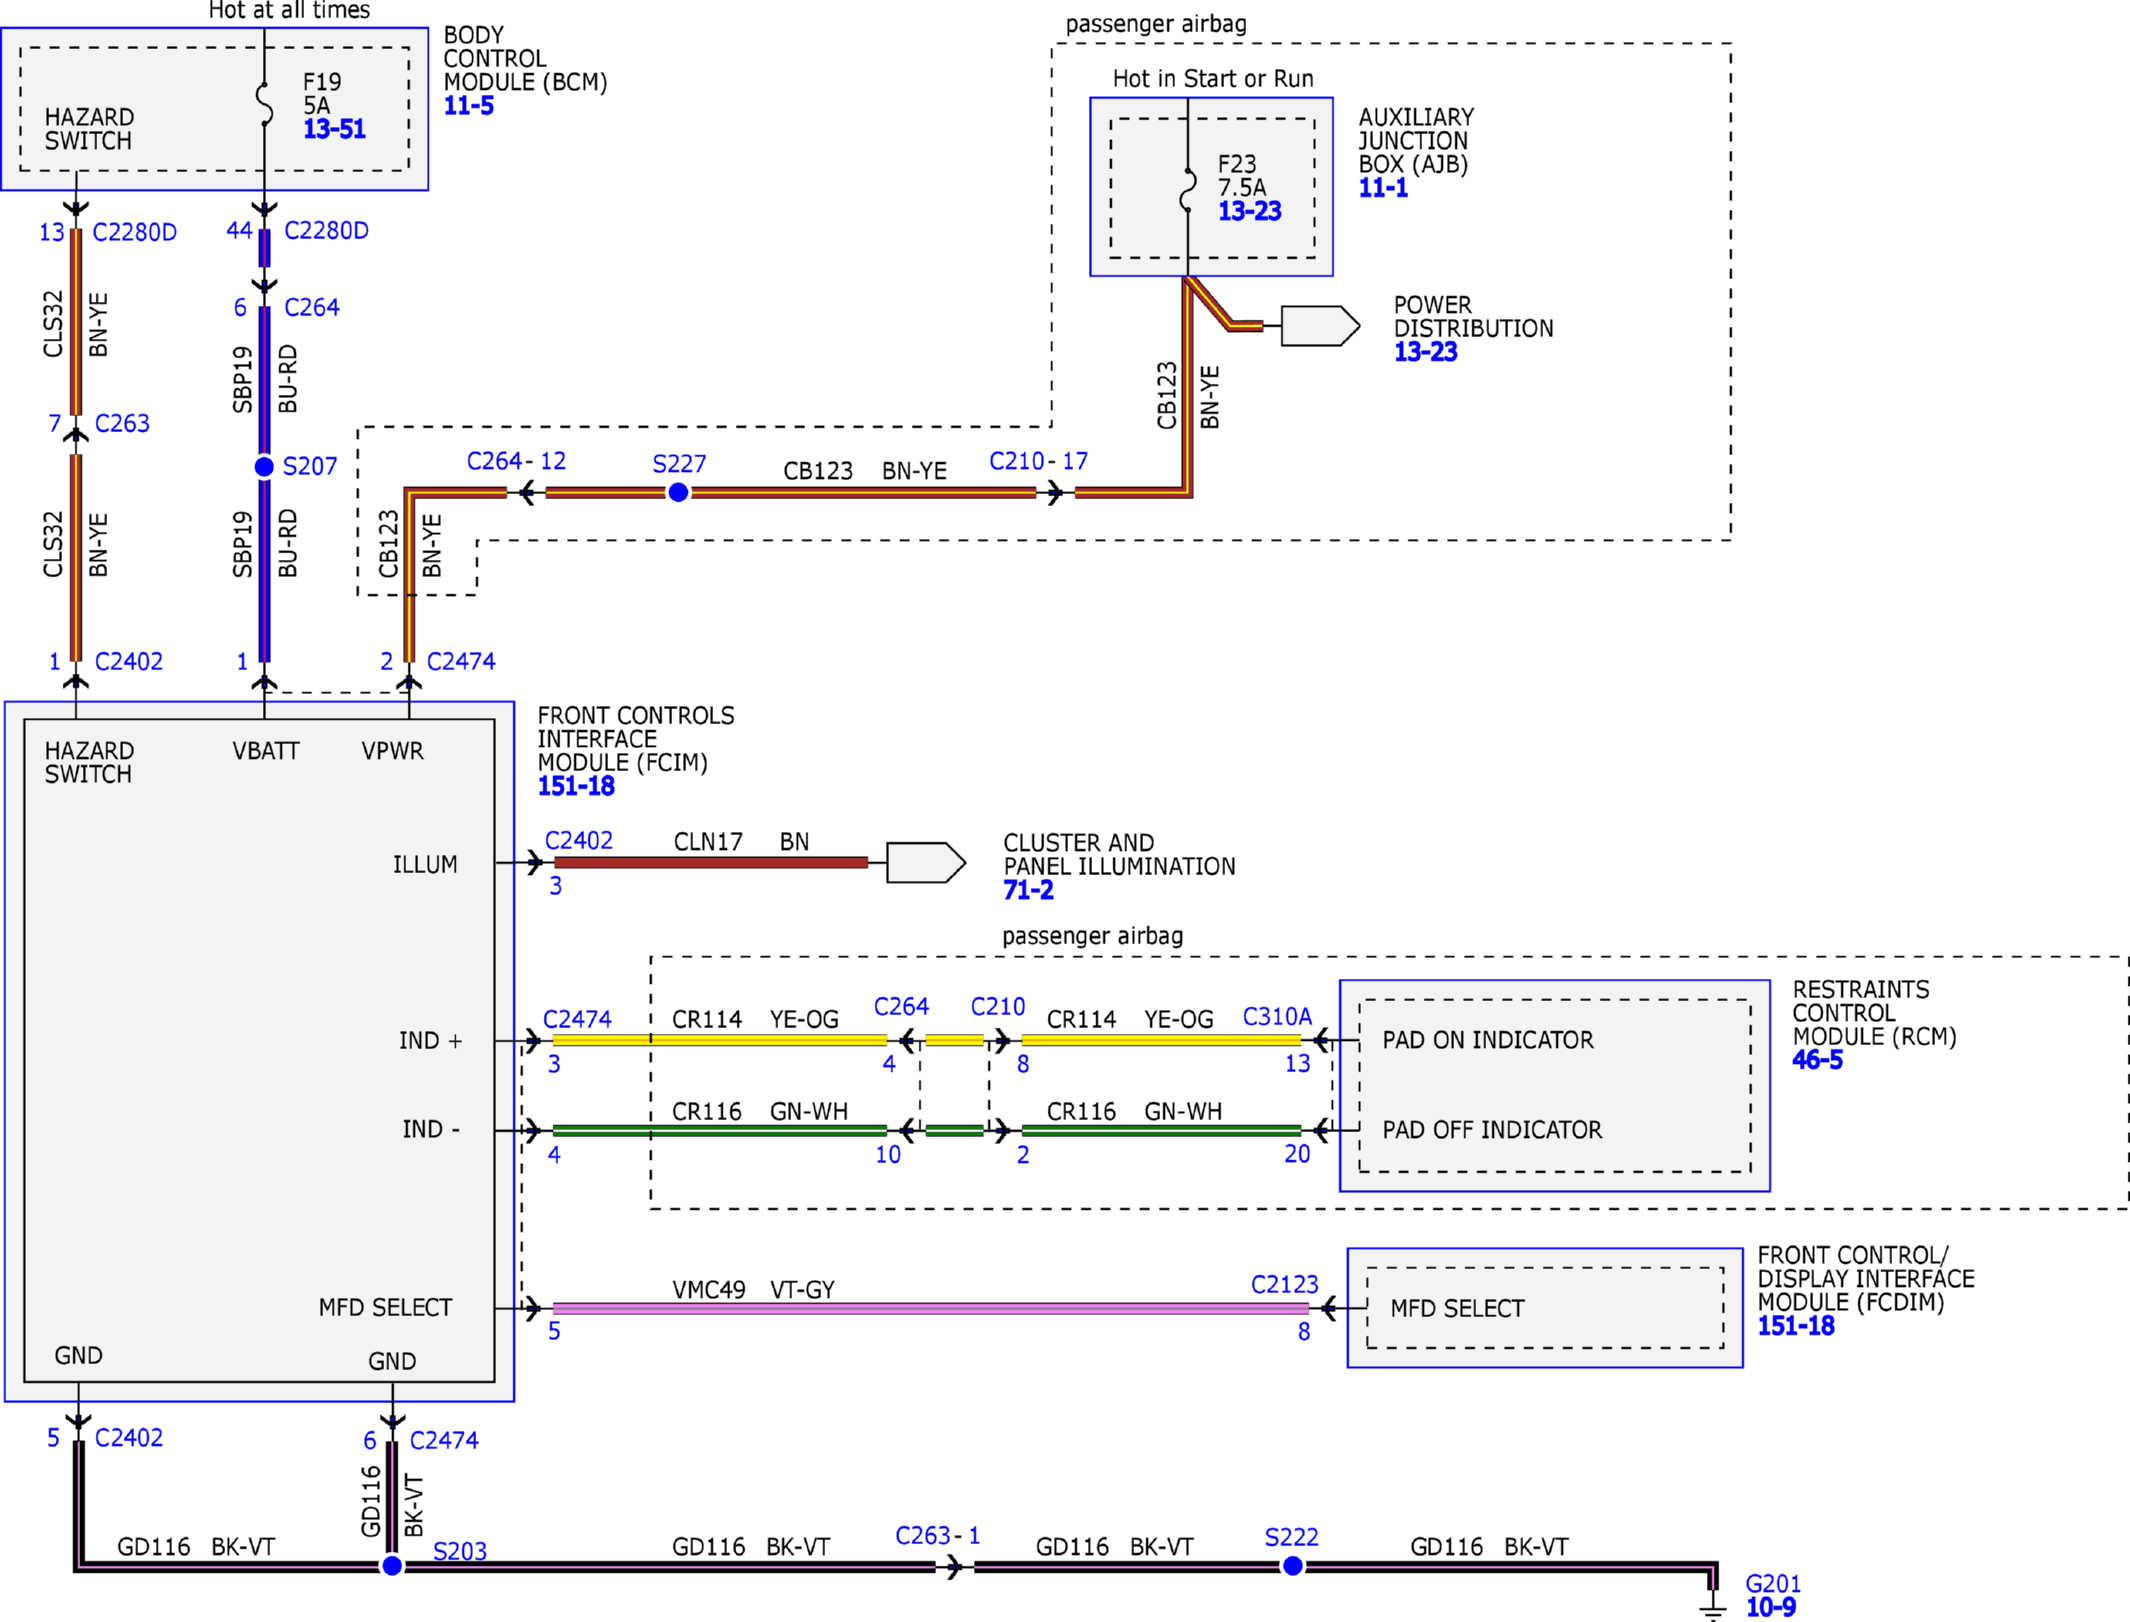Click the S222 splice dot
Image resolution: width=2130 pixels, height=1622 pixels.
(x=1292, y=1566)
